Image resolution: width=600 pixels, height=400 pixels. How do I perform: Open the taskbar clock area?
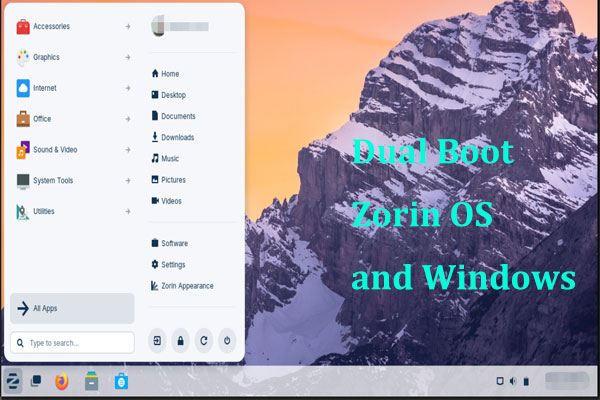(x=567, y=380)
